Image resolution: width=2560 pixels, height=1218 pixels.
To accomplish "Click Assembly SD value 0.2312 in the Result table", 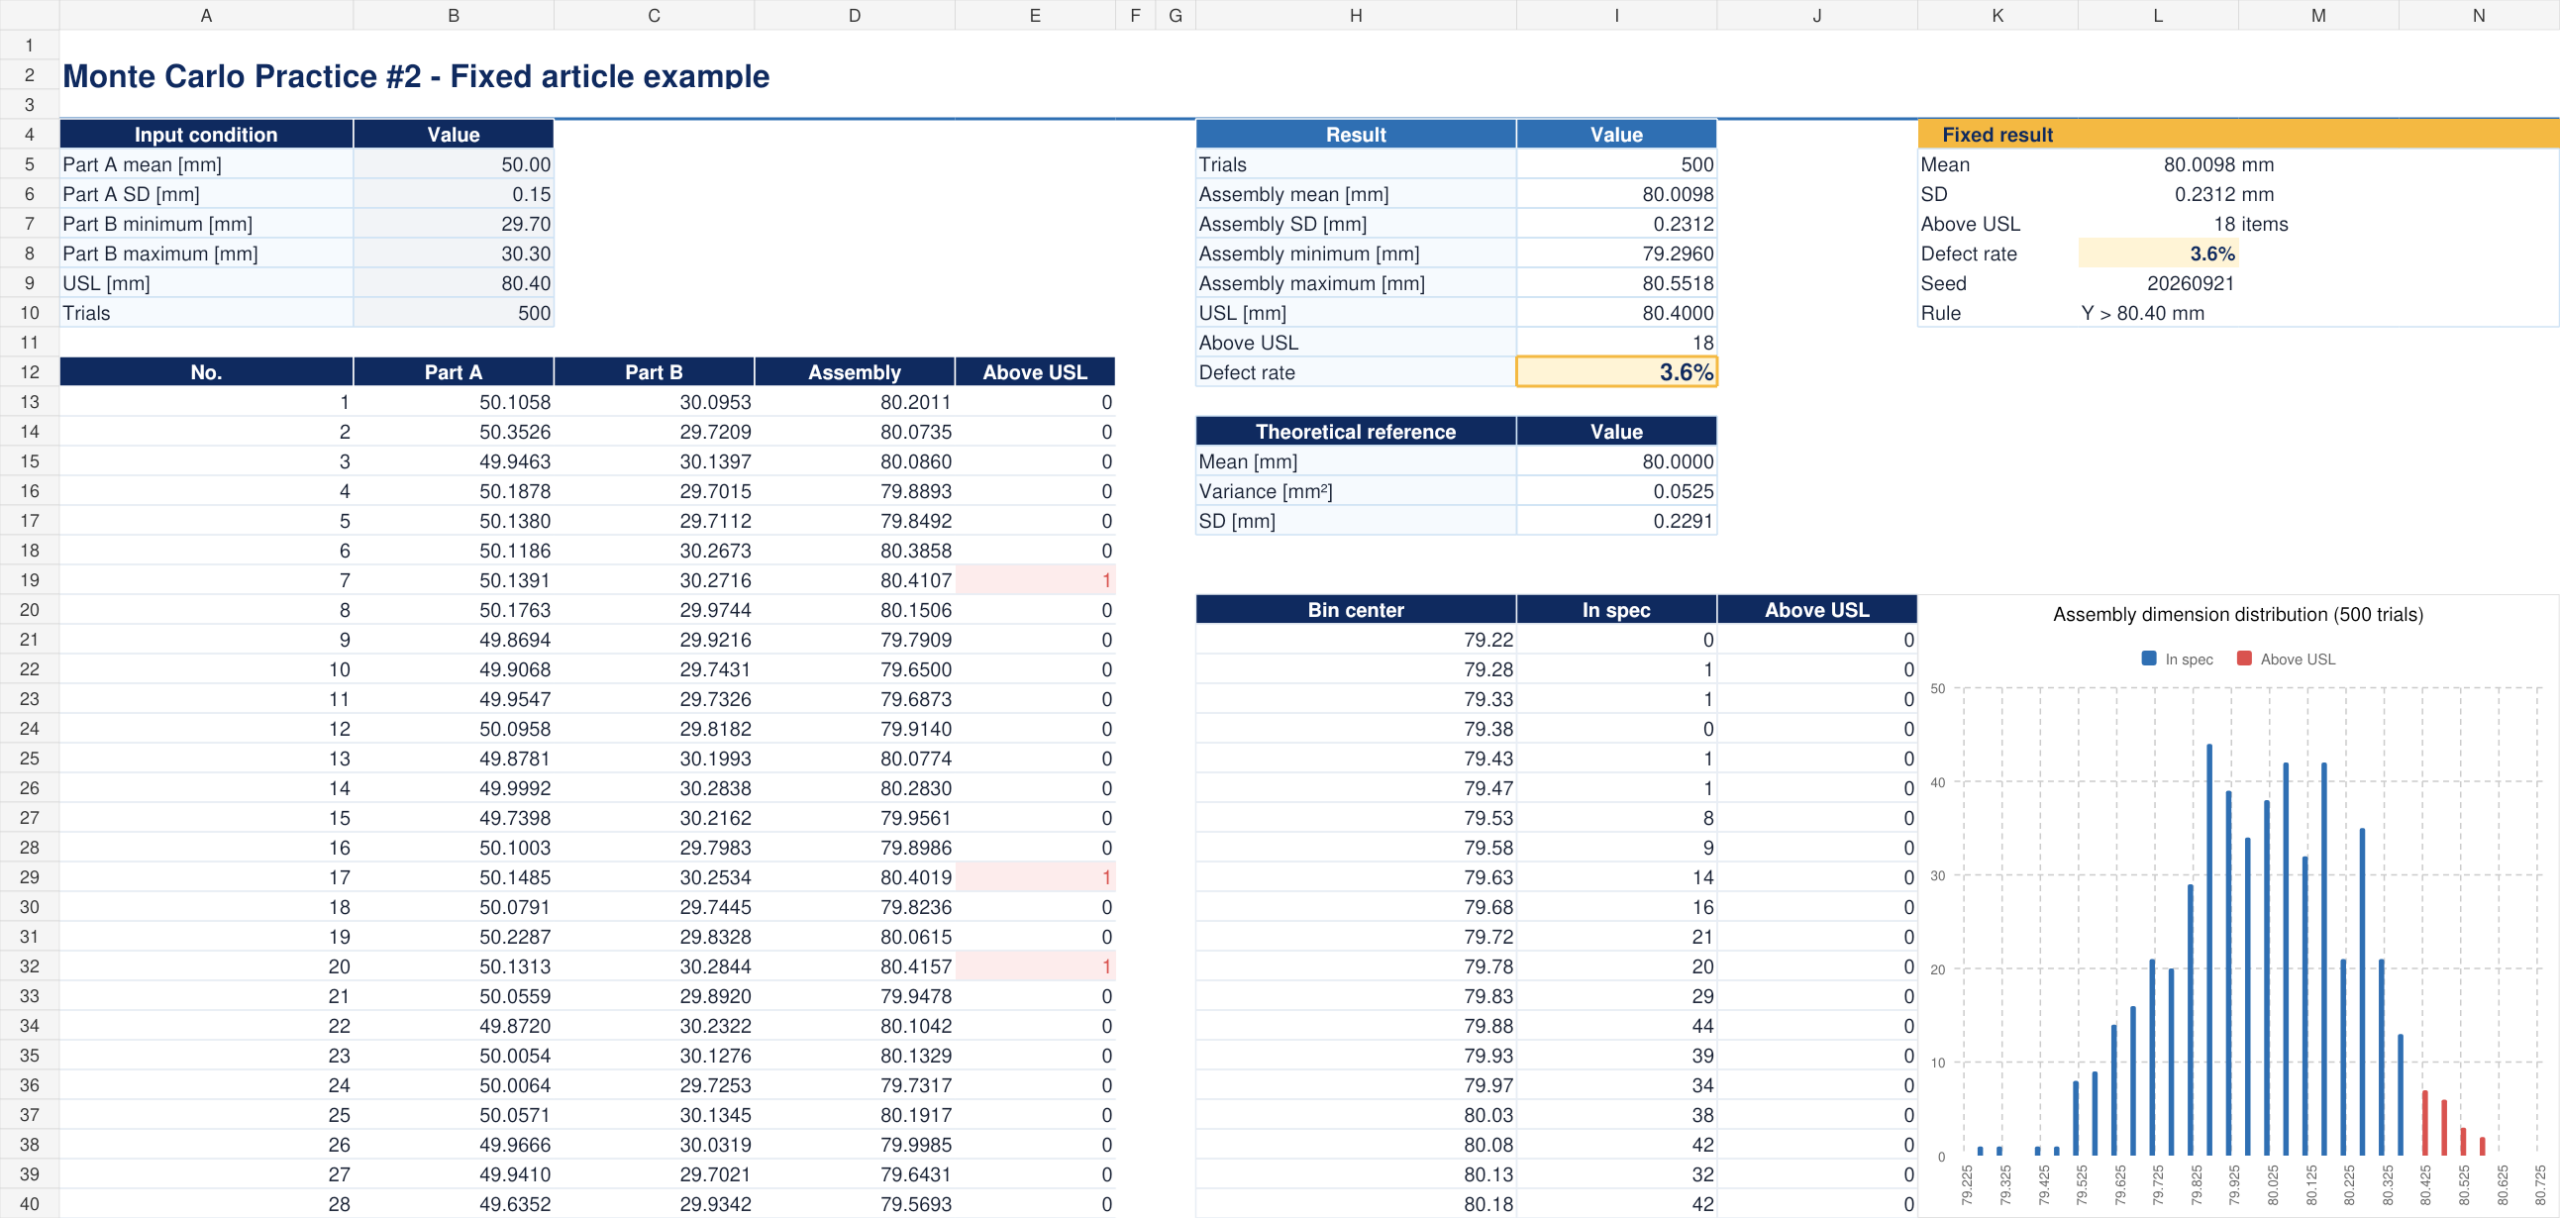I will tap(1616, 224).
